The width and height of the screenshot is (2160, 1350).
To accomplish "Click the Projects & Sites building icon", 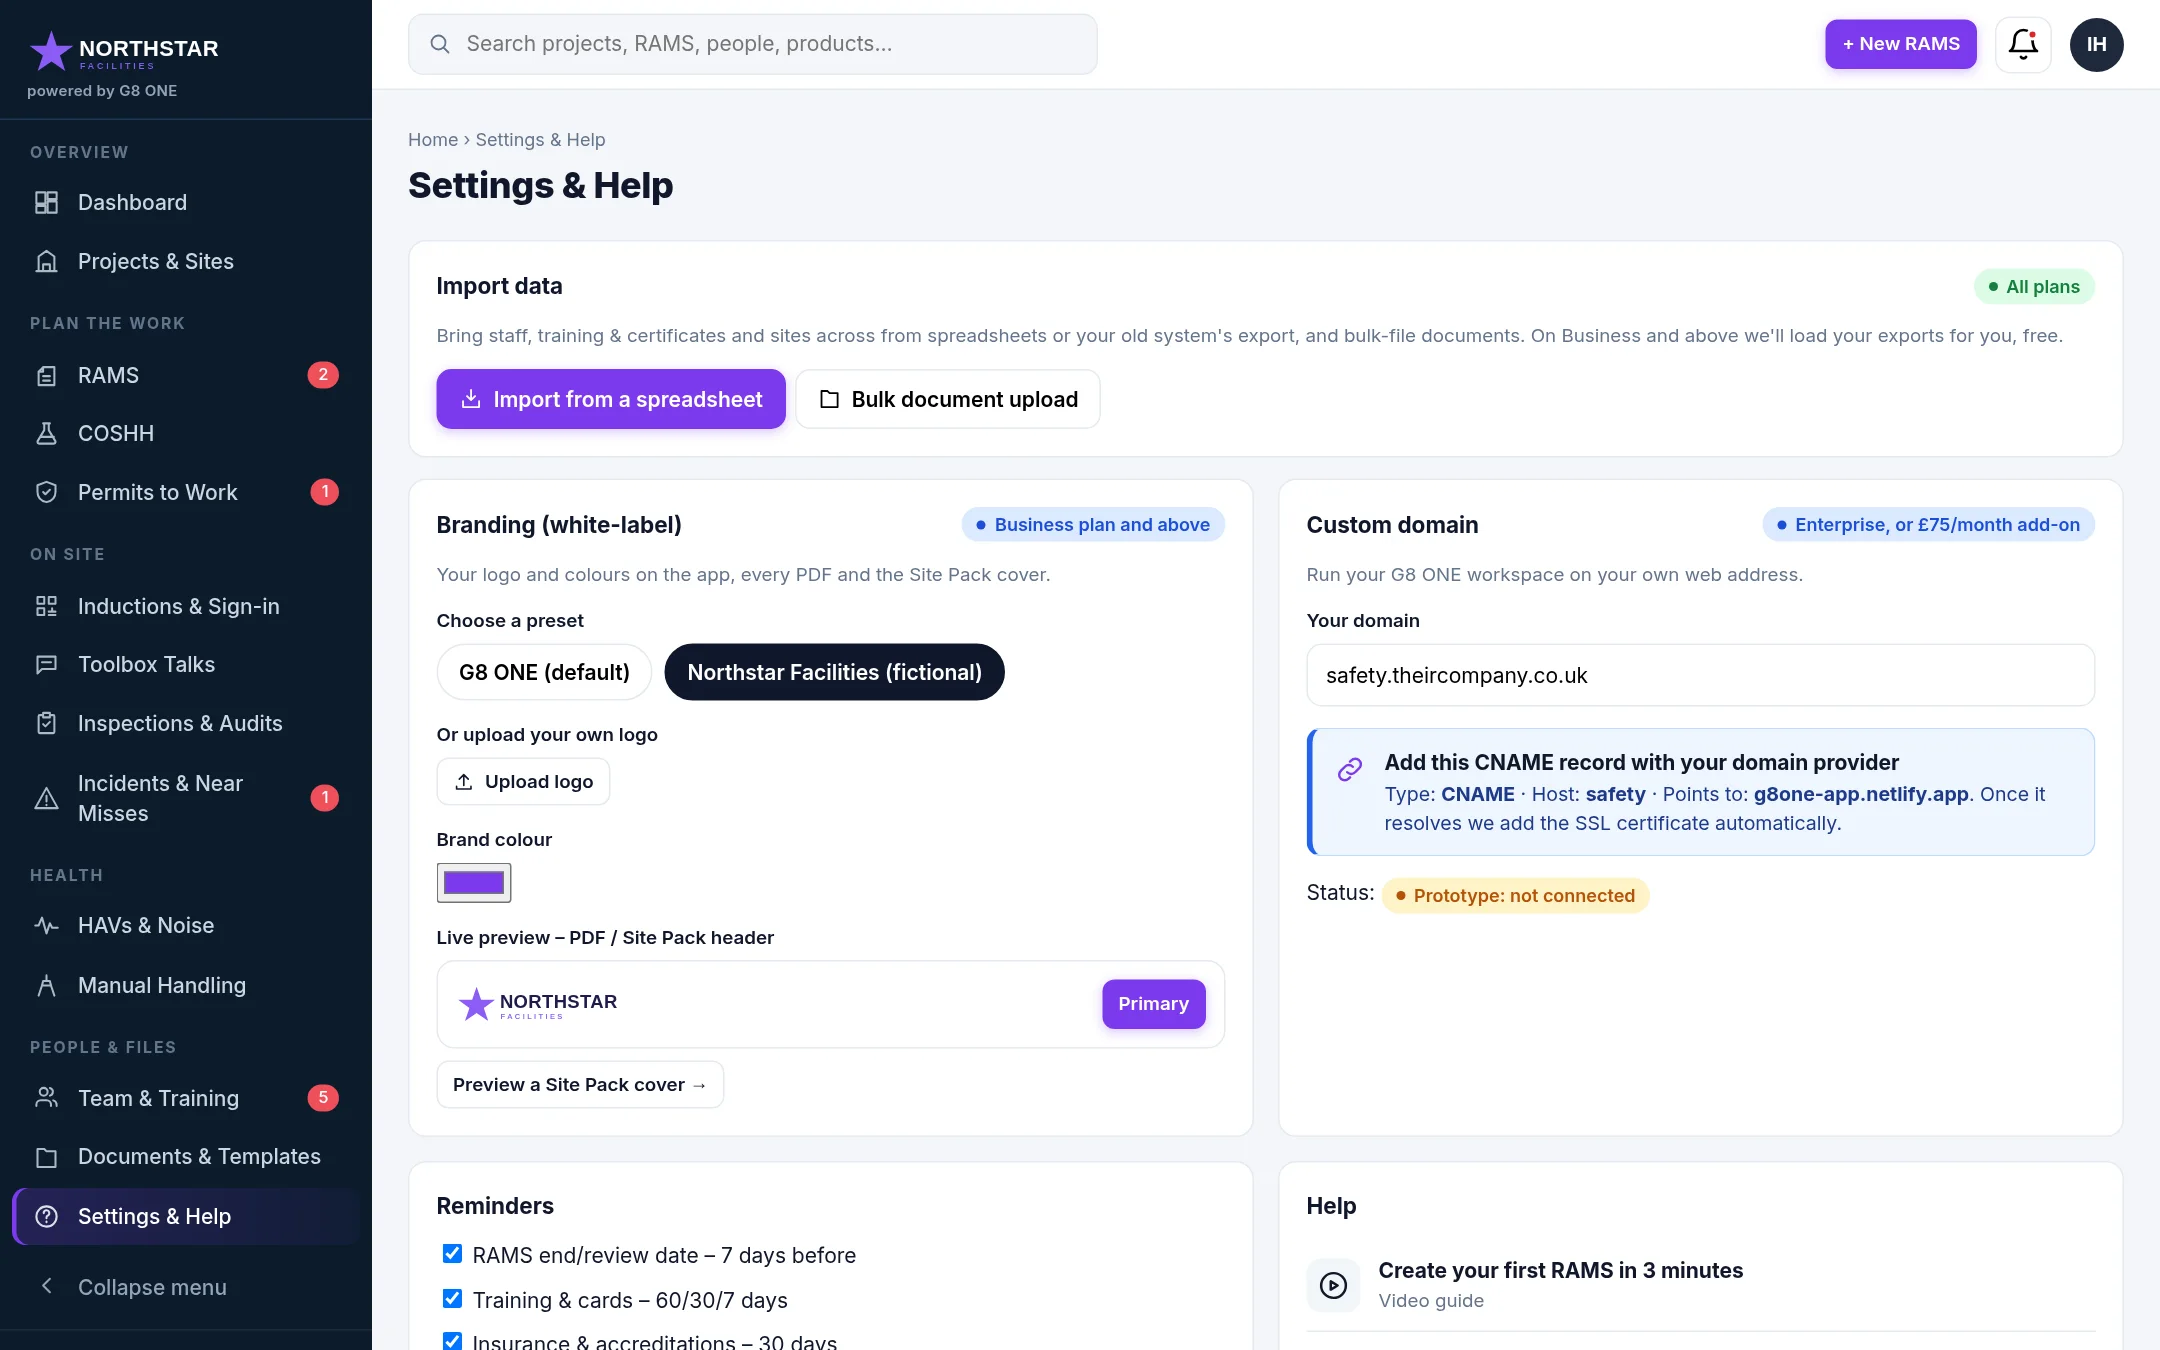I will coord(46,261).
